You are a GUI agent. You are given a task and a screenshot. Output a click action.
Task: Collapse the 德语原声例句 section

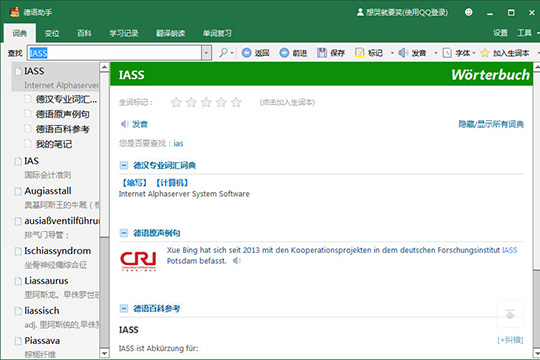124,233
